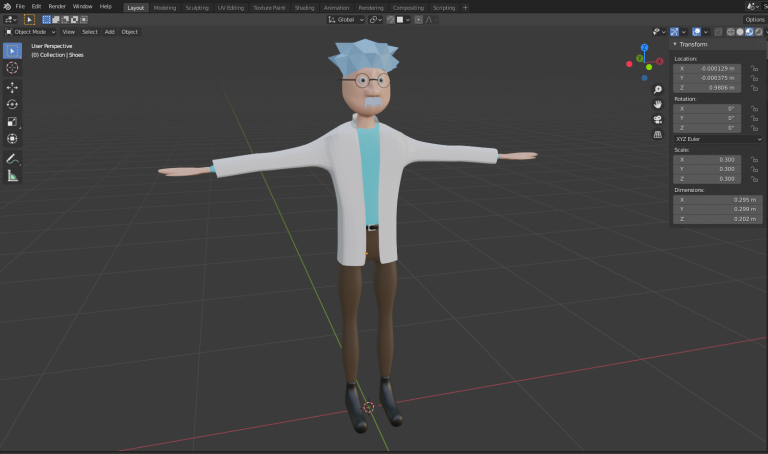The image size is (768, 454).
Task: Open the viewport Select menu
Action: pyautogui.click(x=90, y=32)
